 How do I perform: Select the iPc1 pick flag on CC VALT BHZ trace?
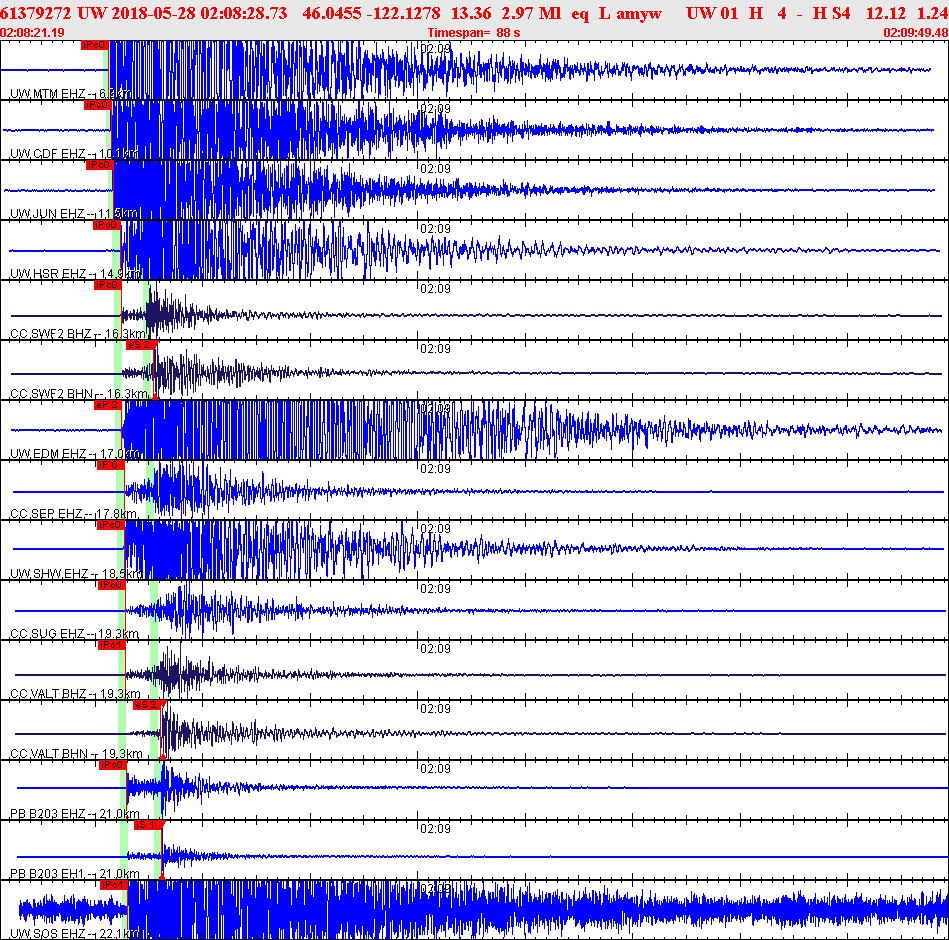pos(111,645)
